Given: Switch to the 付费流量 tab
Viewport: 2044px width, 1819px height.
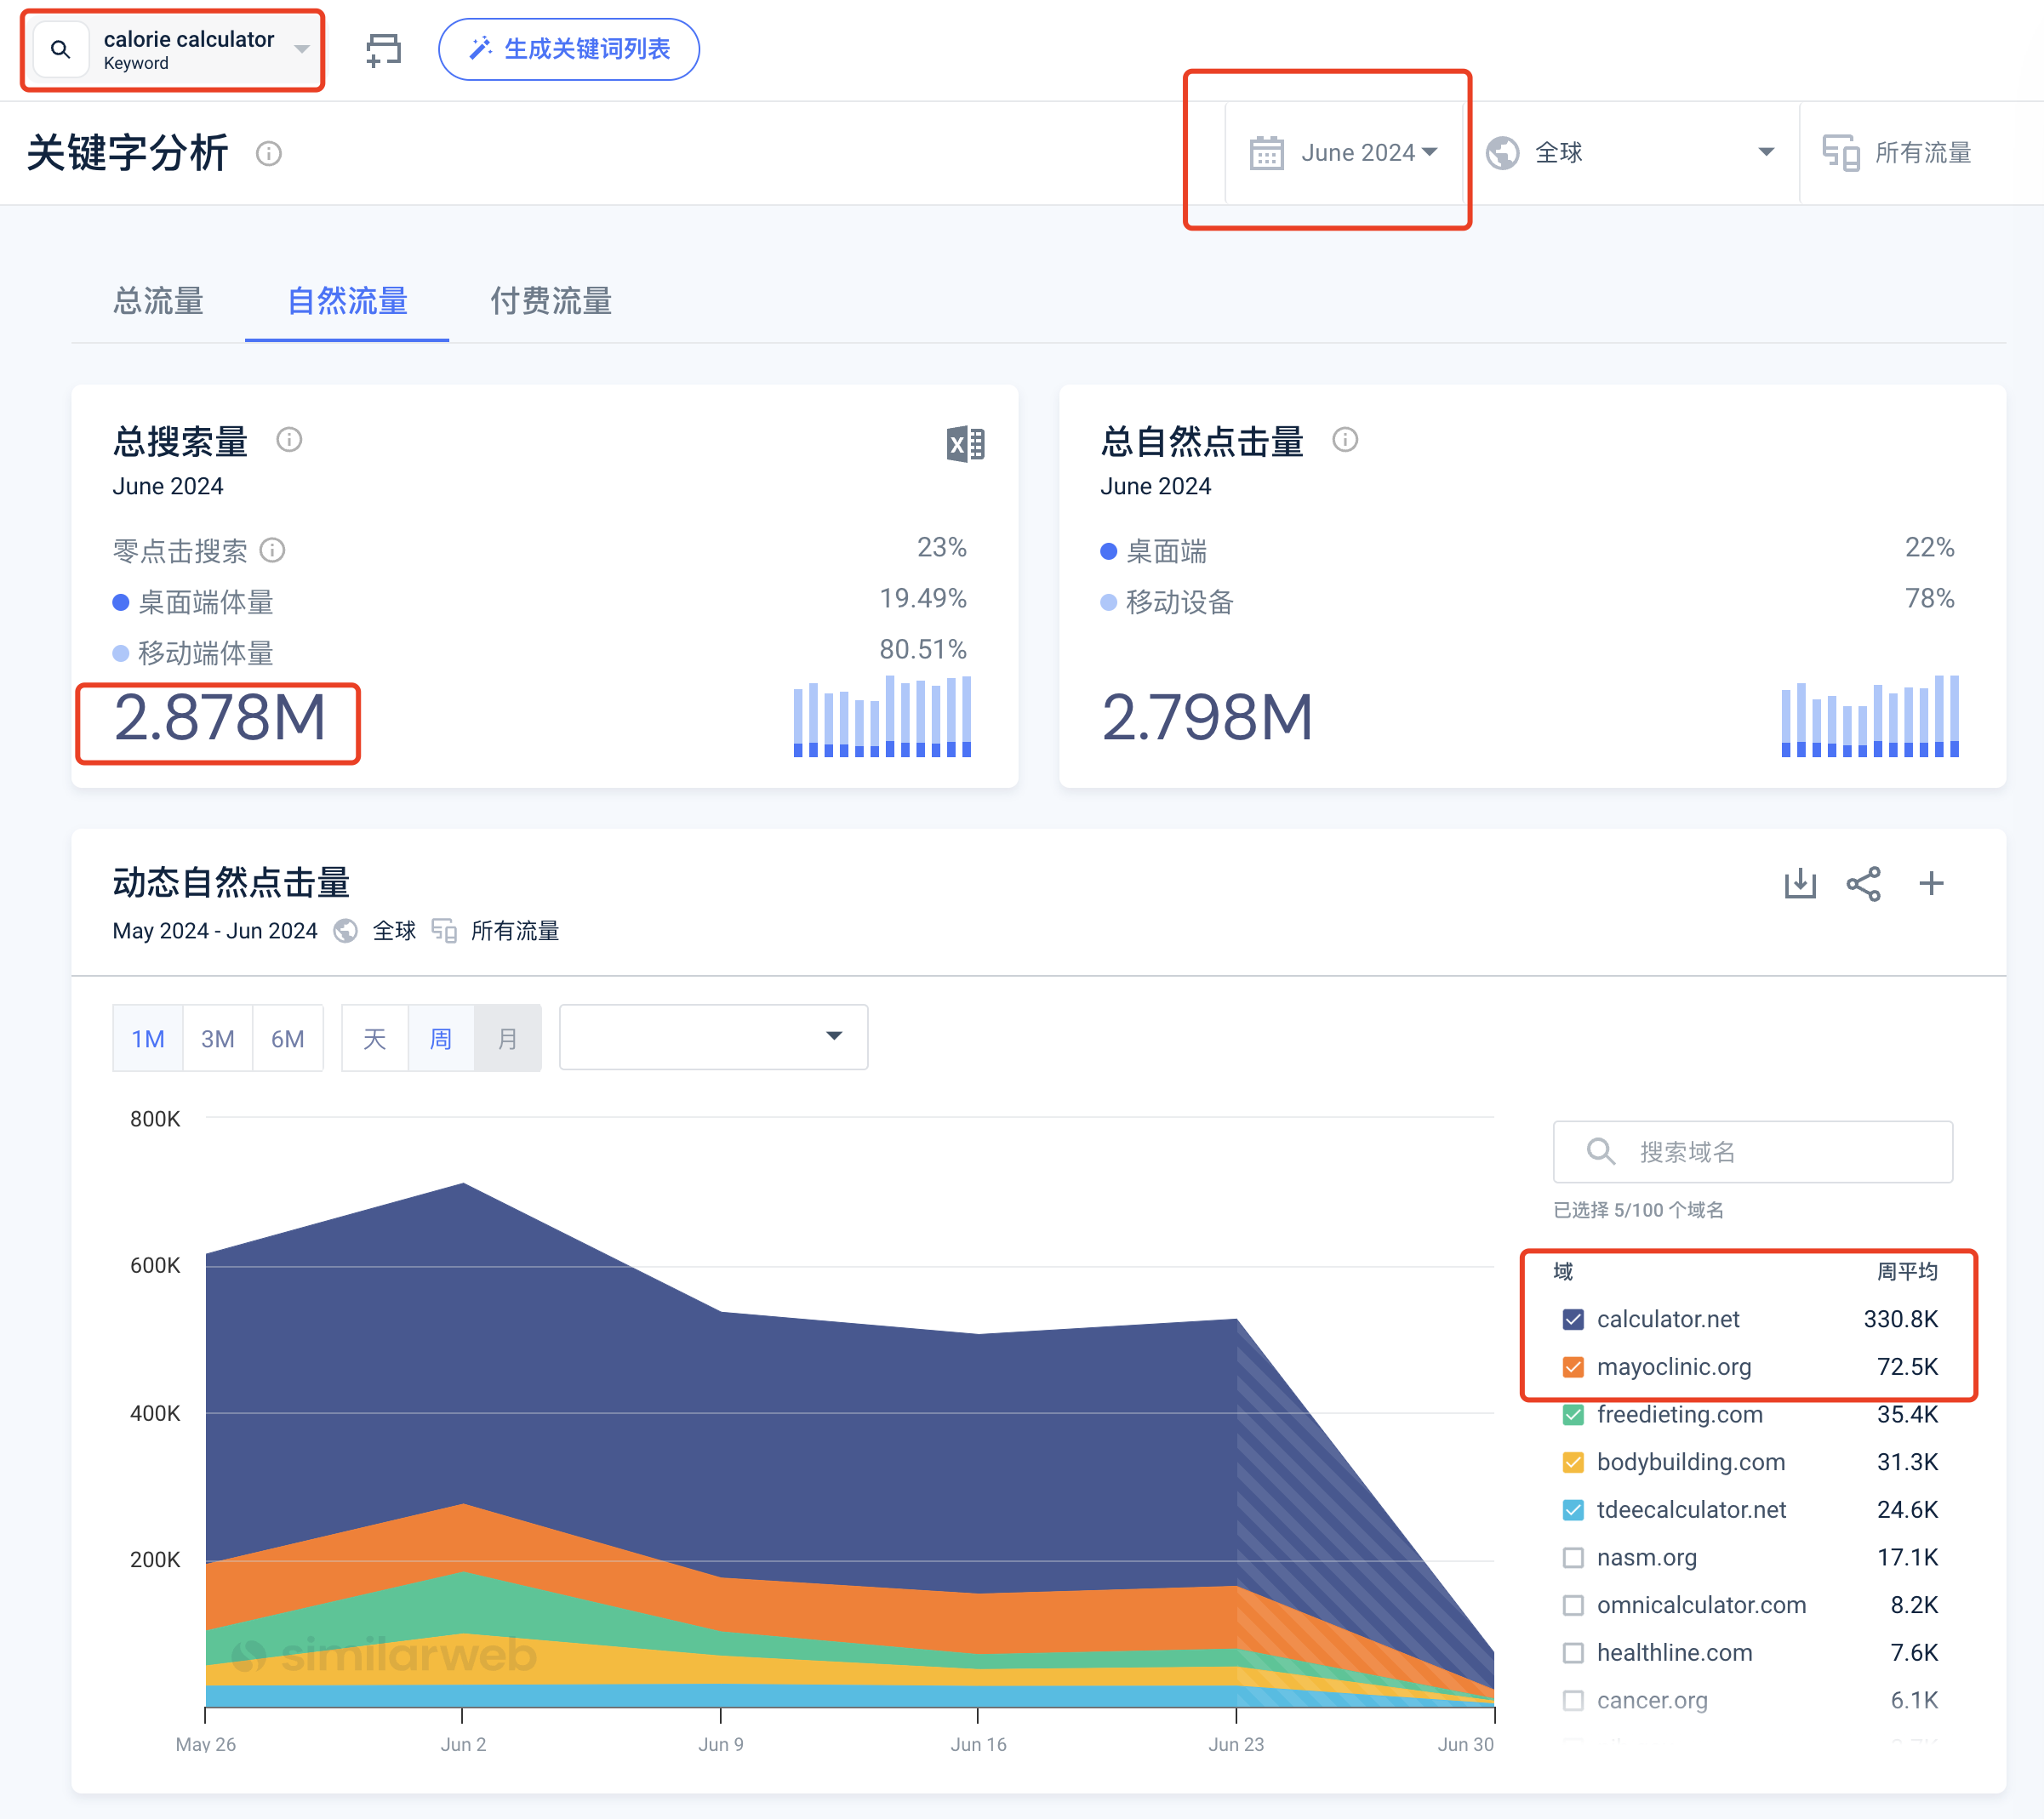Looking at the screenshot, I should tap(551, 301).
